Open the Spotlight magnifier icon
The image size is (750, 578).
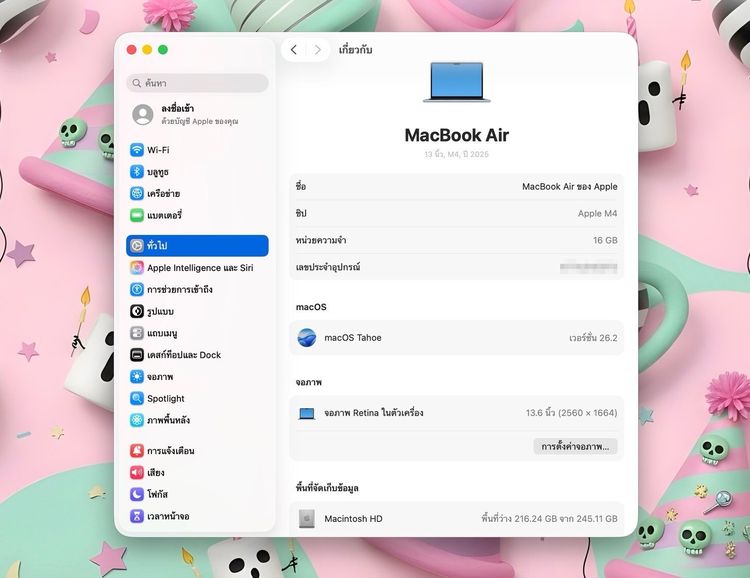point(137,398)
